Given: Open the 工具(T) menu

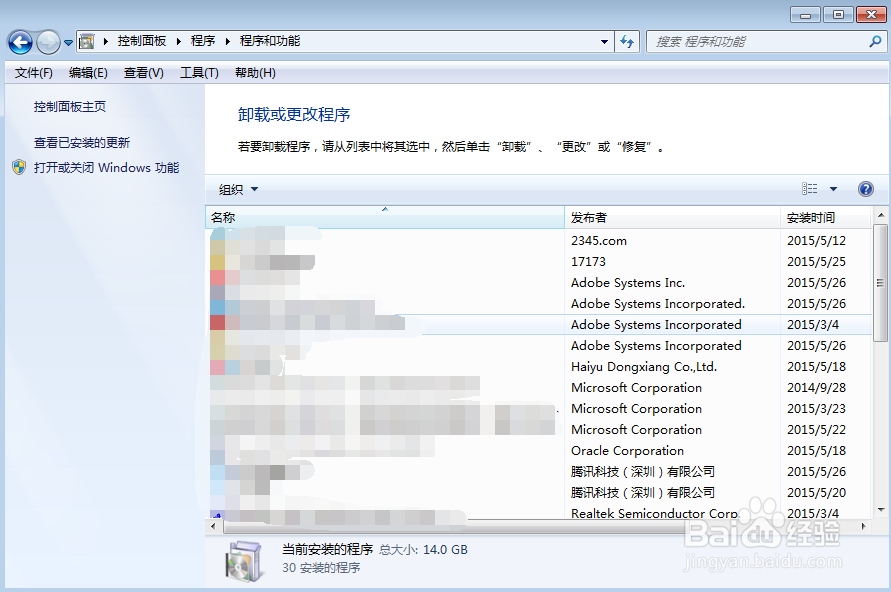Looking at the screenshot, I should pyautogui.click(x=199, y=73).
